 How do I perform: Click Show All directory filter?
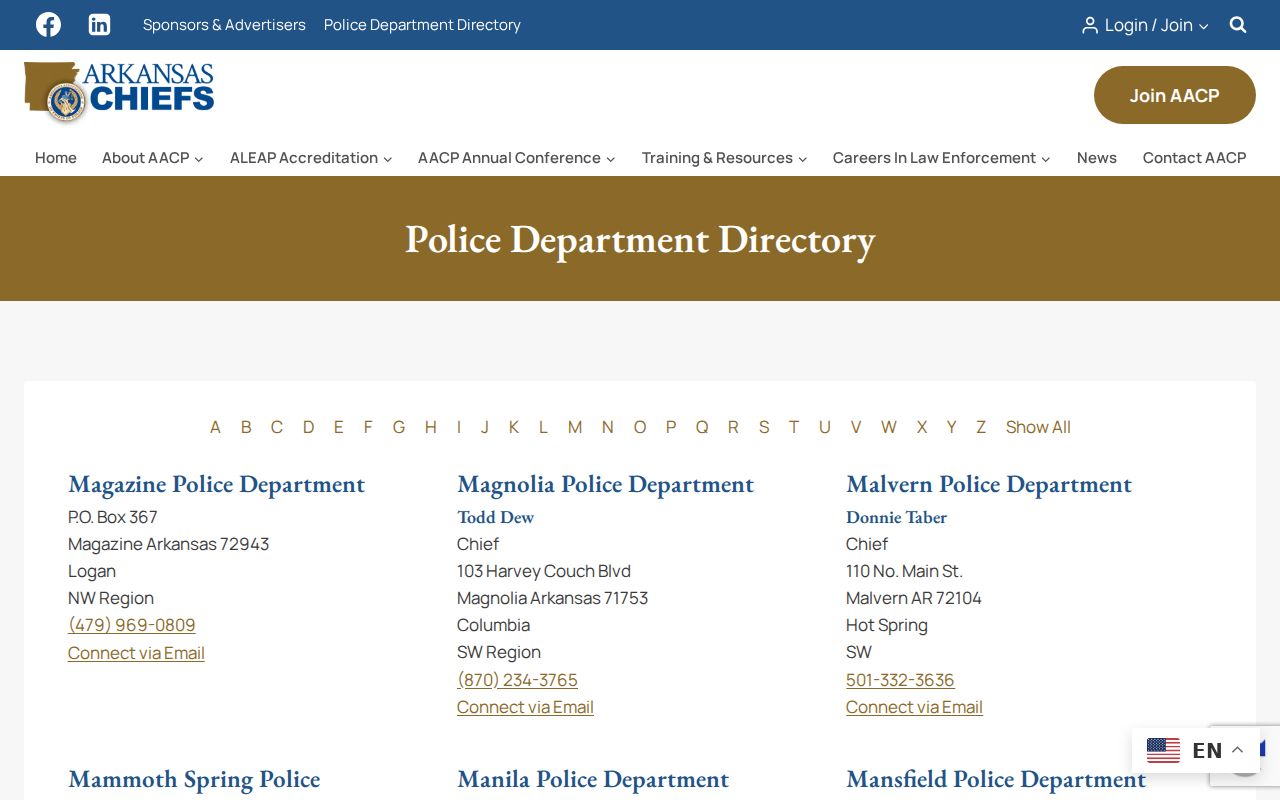point(1038,427)
